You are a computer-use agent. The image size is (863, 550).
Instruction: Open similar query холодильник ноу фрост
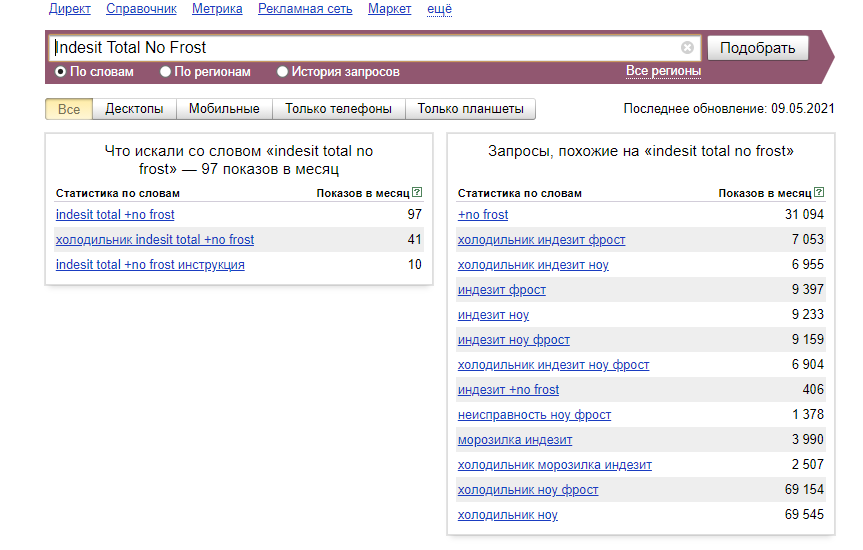(528, 490)
